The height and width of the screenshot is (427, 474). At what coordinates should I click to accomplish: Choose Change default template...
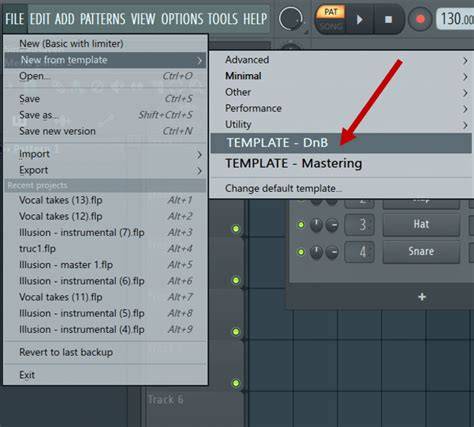point(342,188)
